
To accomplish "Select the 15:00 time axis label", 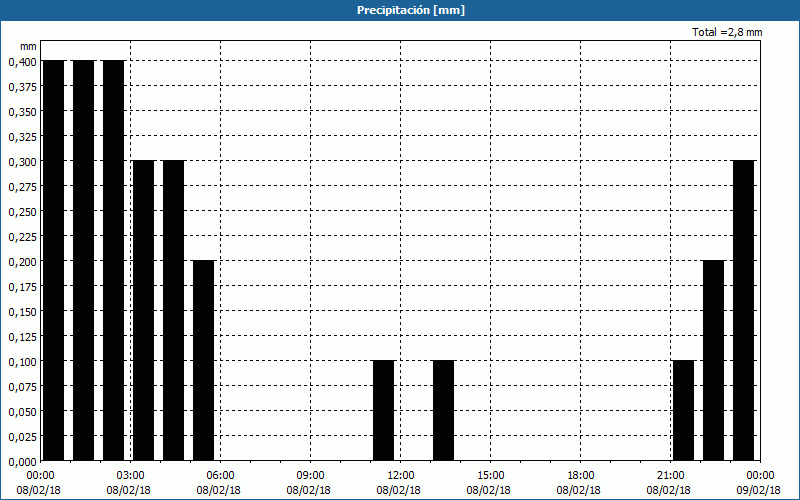I will 490,475.
